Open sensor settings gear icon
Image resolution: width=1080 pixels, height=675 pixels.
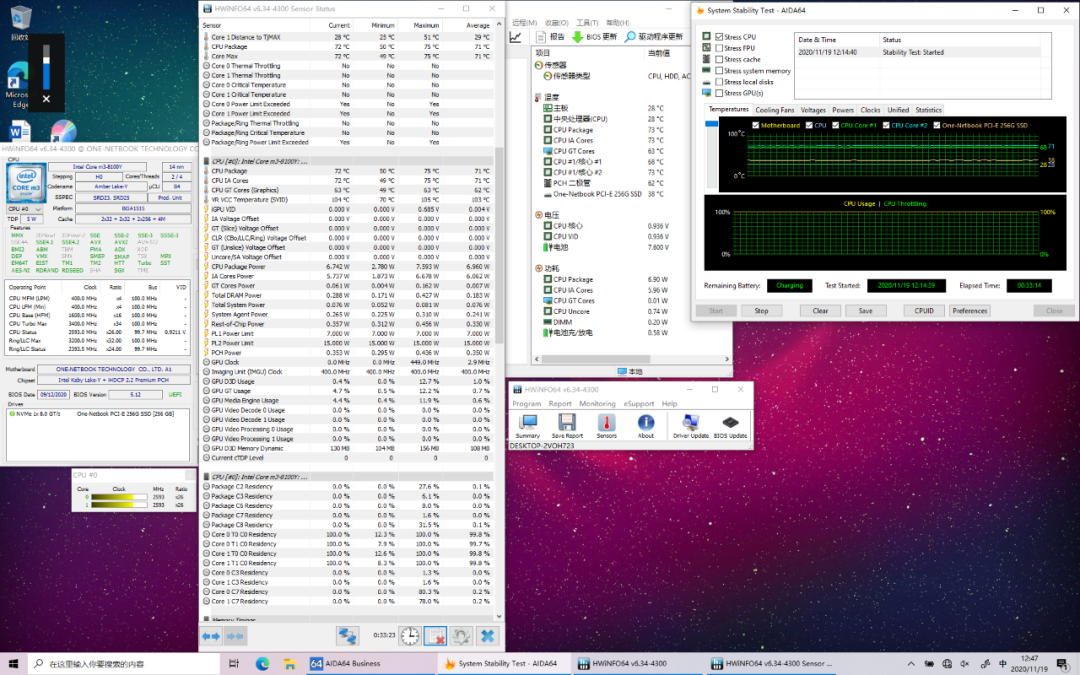click(x=461, y=635)
